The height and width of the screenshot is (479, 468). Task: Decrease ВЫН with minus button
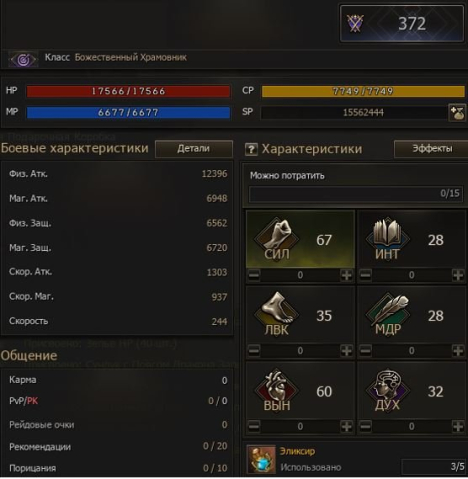coord(254,426)
